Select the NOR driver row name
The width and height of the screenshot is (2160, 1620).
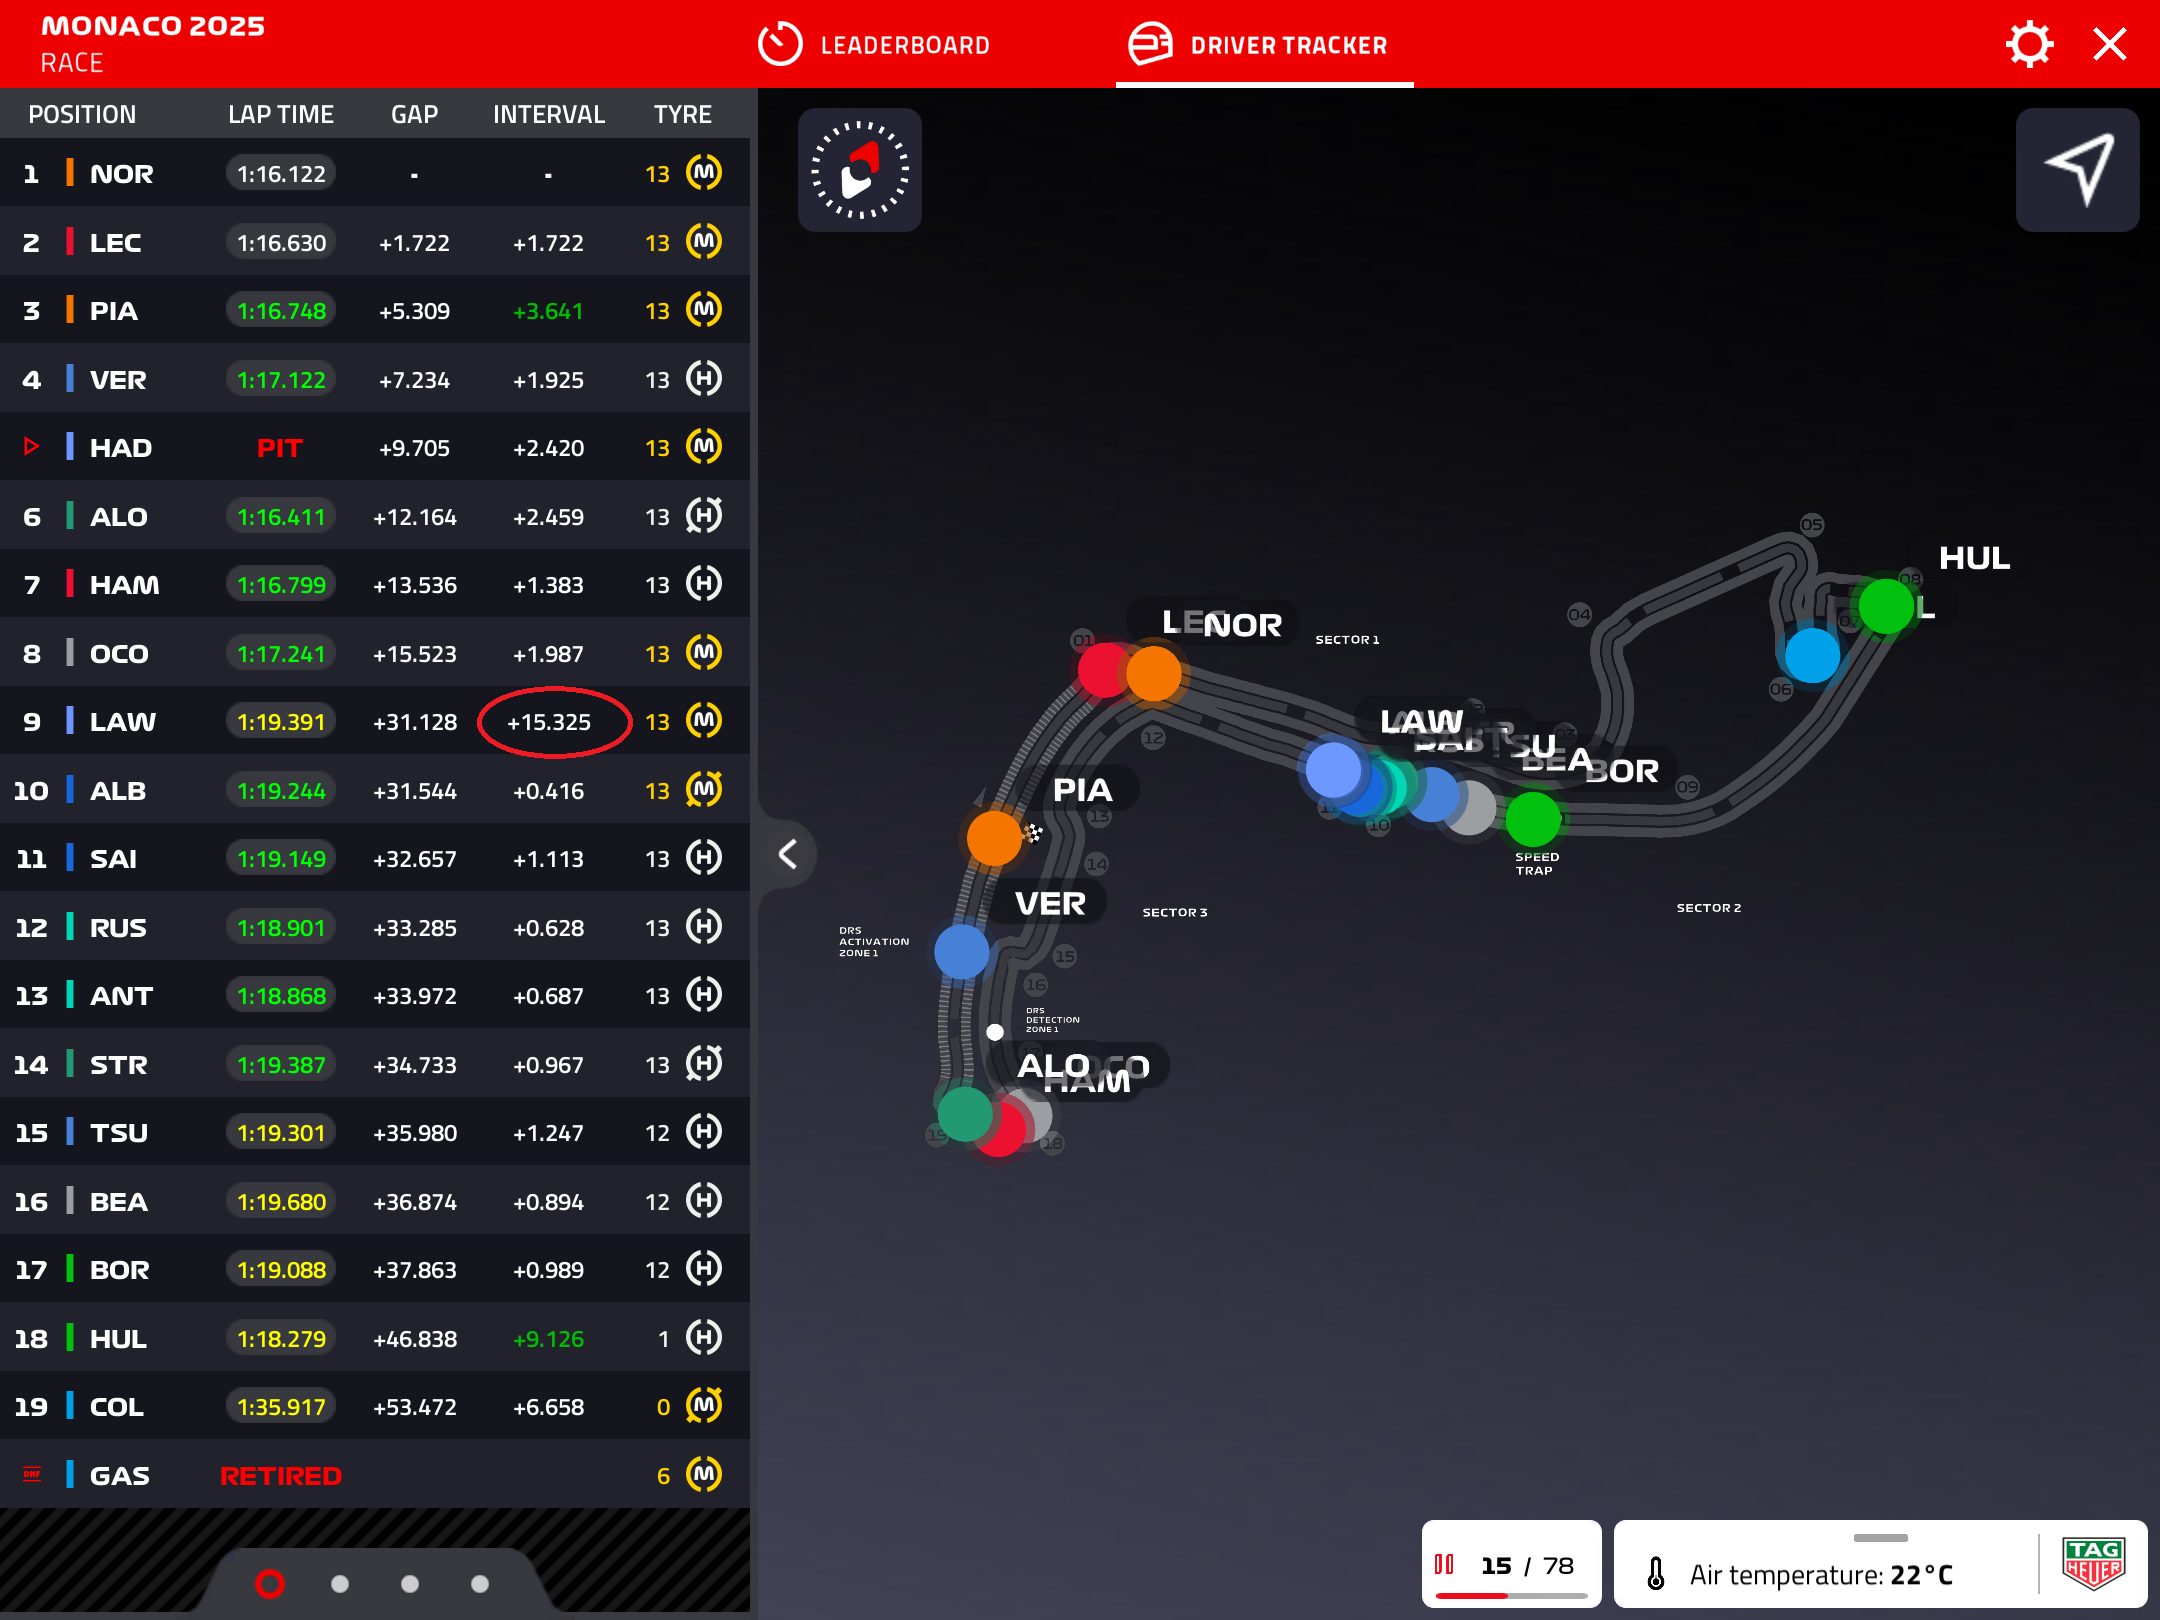point(122,174)
